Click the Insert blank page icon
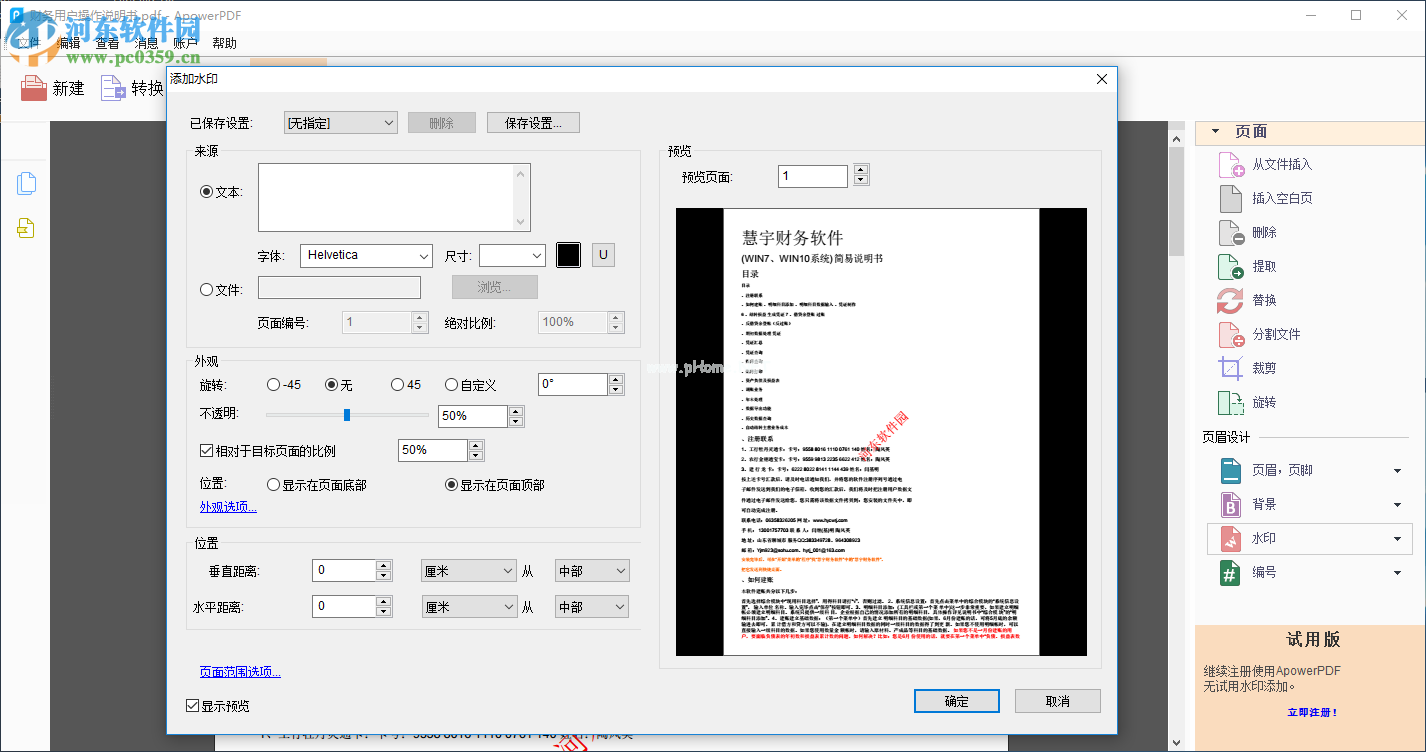 point(1230,198)
